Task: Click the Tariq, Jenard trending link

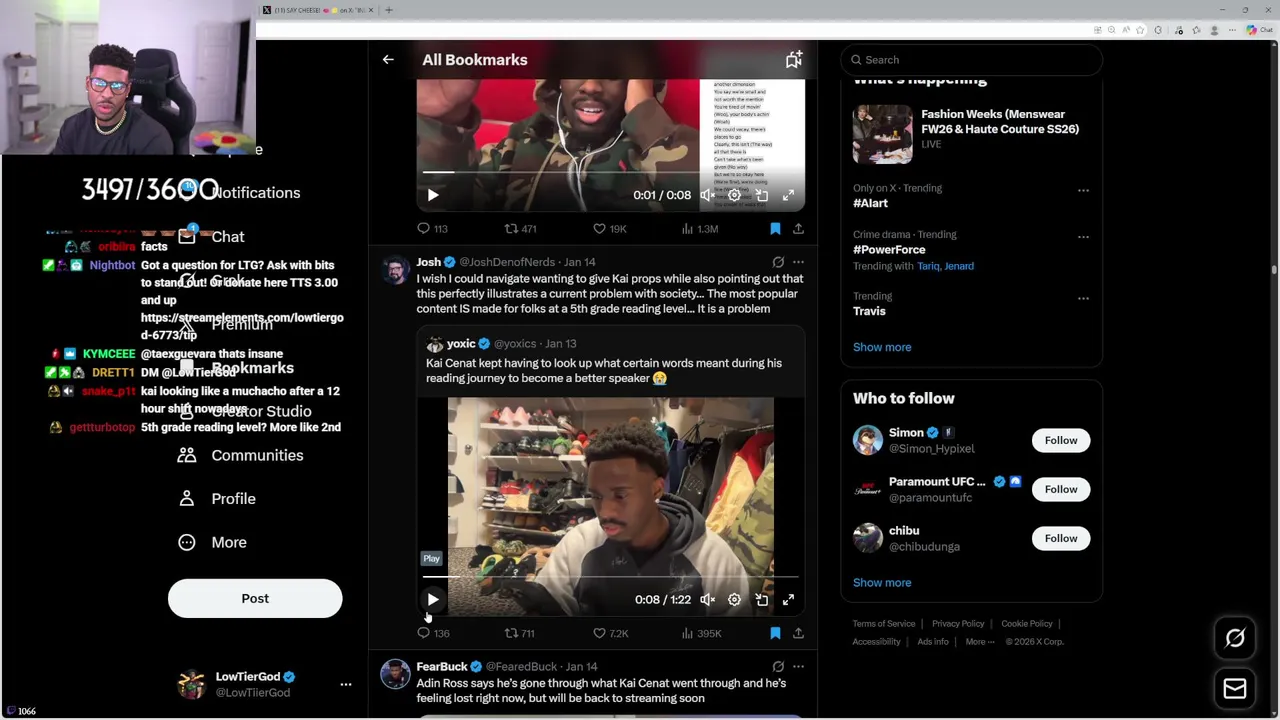Action: pyautogui.click(x=945, y=266)
